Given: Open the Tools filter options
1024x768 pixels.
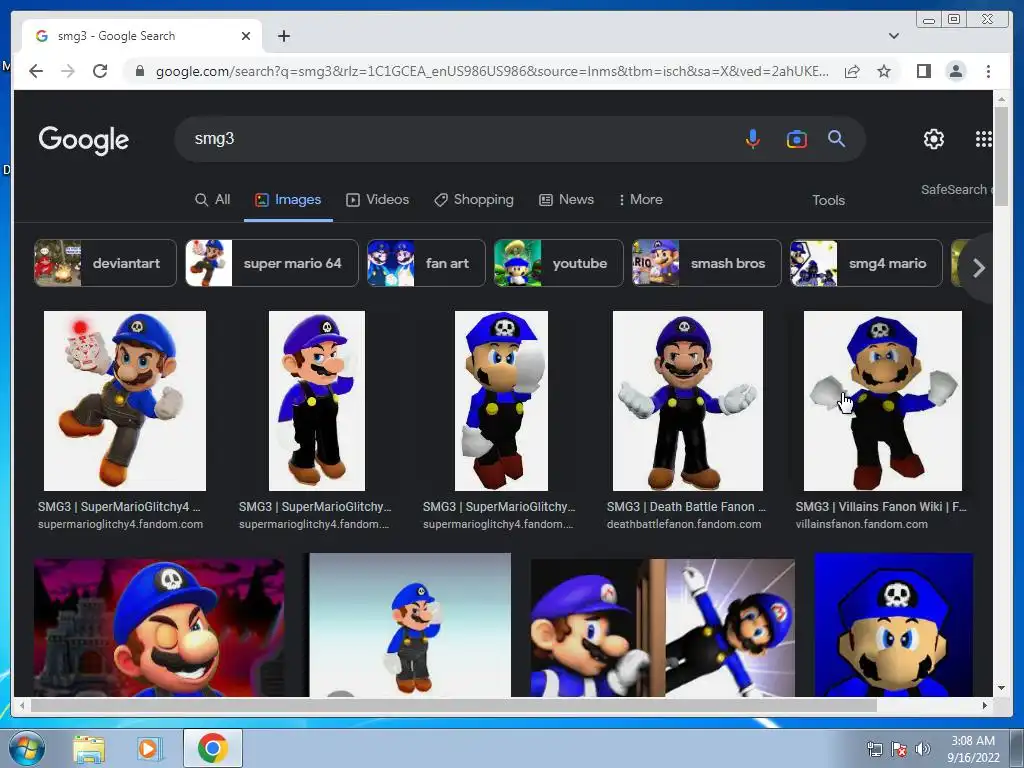Looking at the screenshot, I should (x=828, y=200).
